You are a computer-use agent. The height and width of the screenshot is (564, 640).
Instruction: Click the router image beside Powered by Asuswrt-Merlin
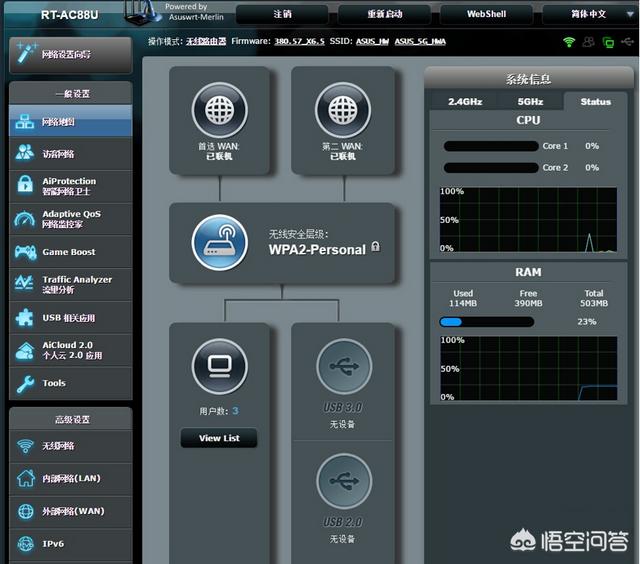click(x=143, y=12)
